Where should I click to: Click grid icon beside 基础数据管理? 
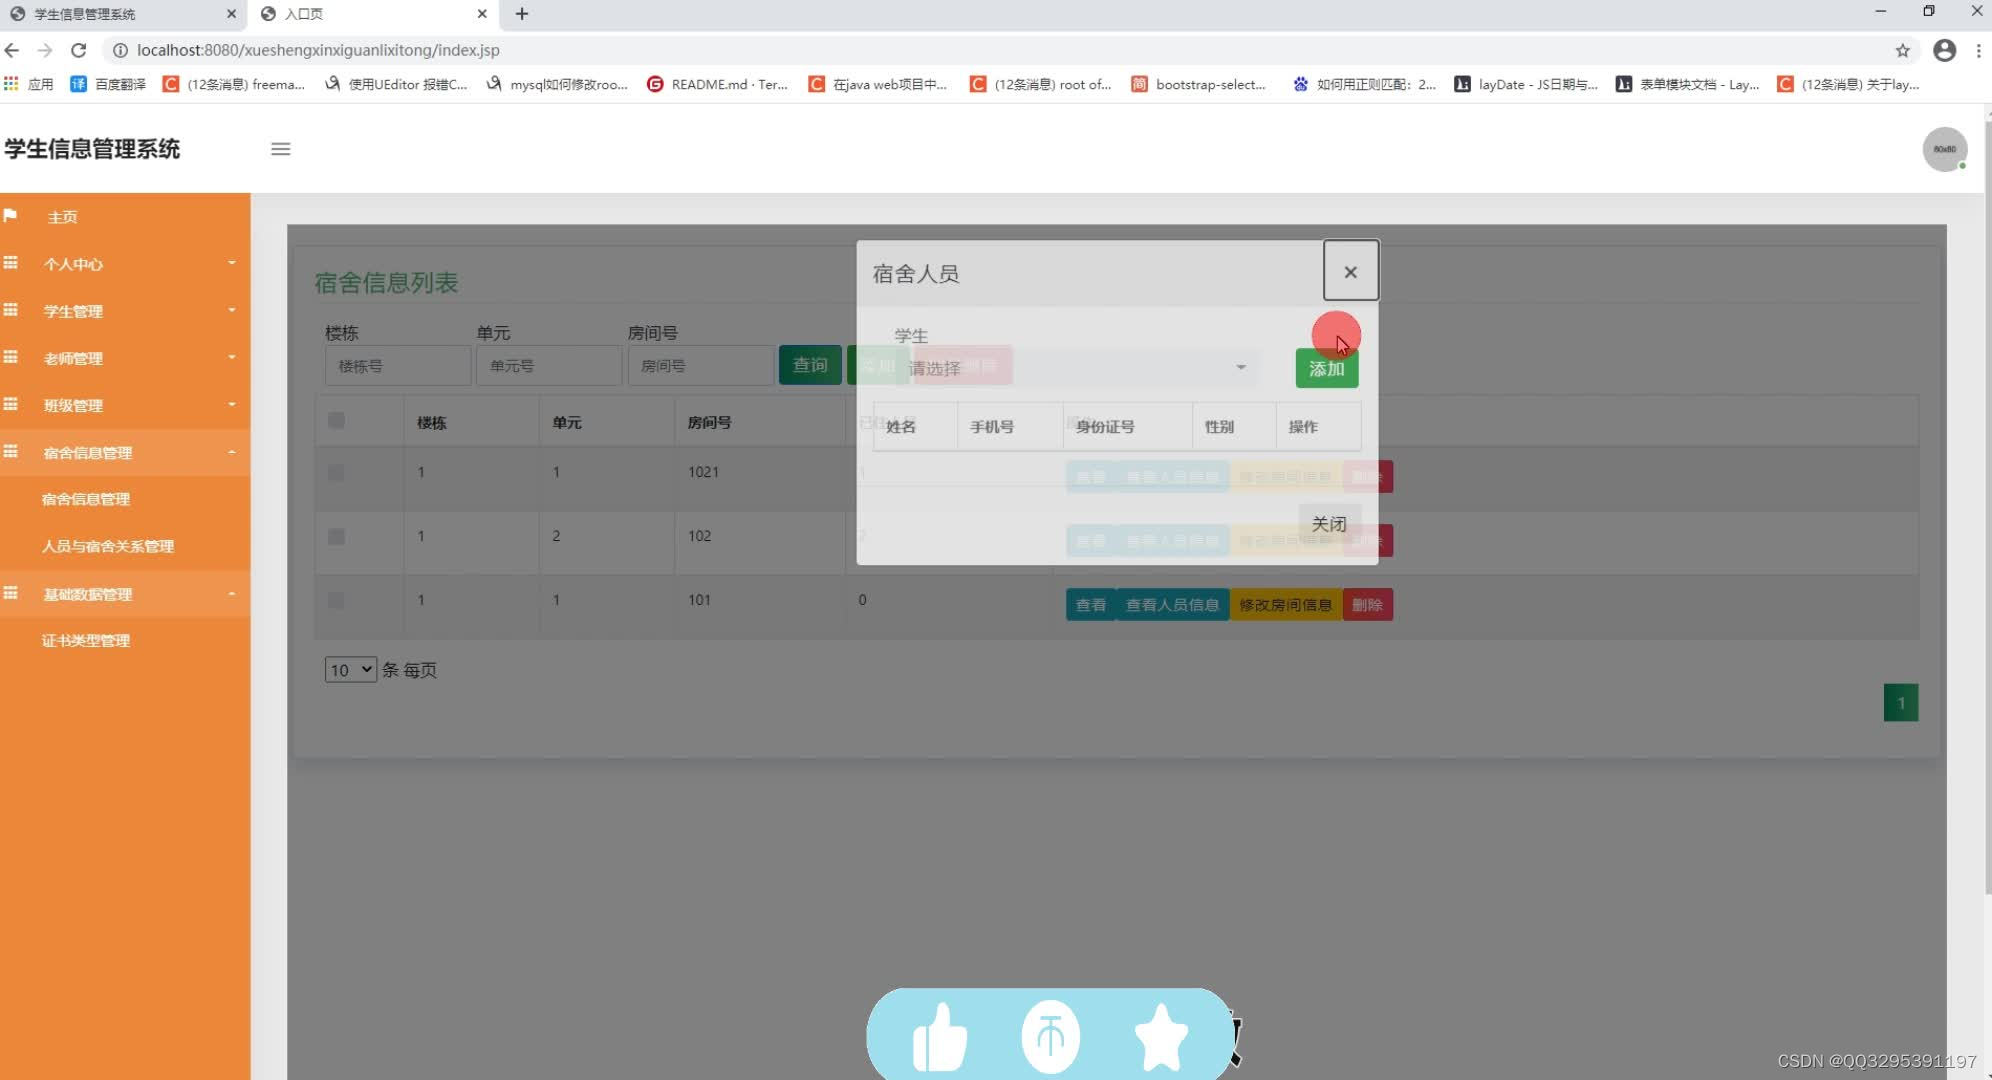[11, 593]
